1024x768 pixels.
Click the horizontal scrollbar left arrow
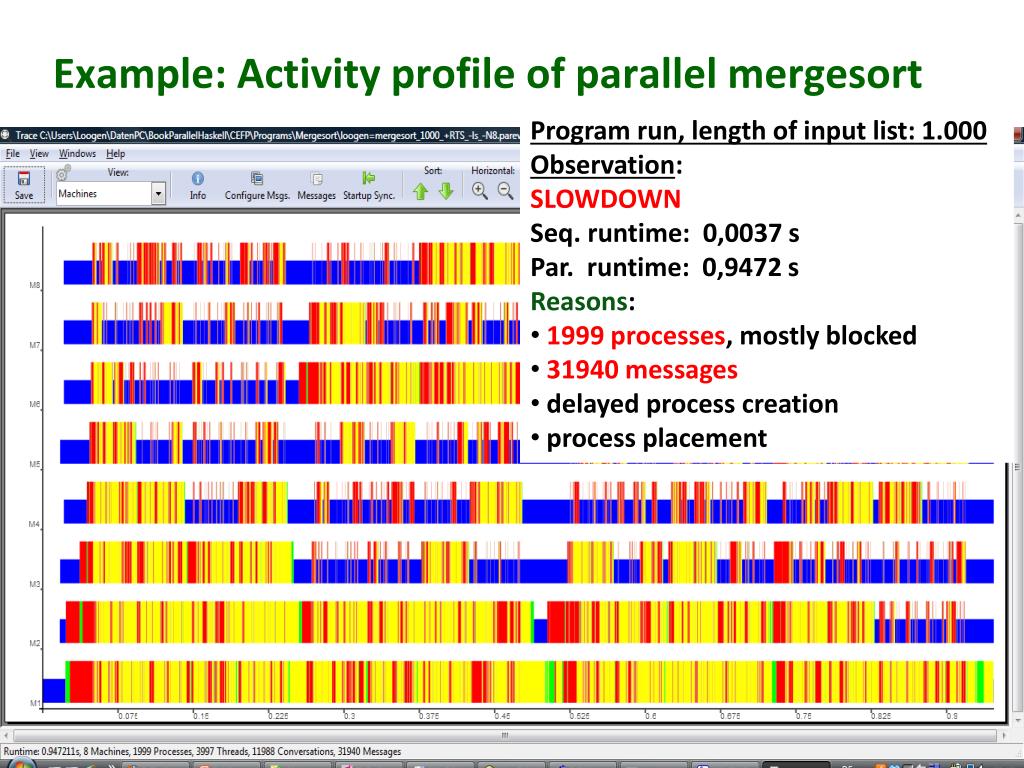[x=6, y=735]
